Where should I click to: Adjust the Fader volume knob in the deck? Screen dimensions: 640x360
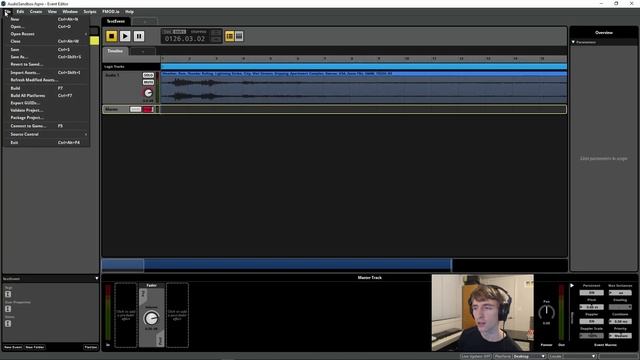[x=151, y=318]
